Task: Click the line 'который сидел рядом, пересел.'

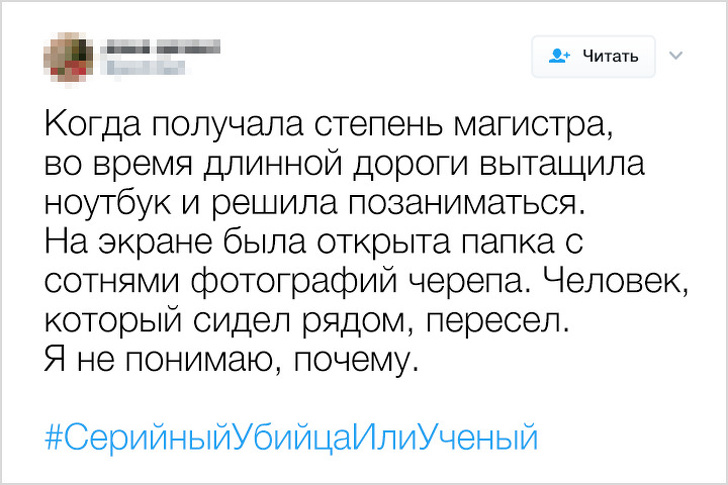Action: [x=305, y=320]
